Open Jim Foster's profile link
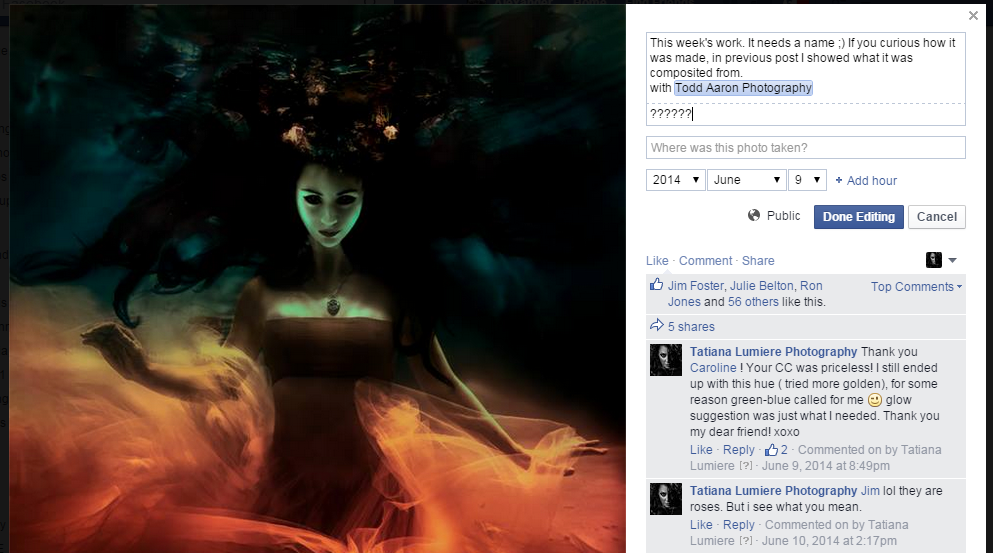This screenshot has width=993, height=553. pos(695,286)
